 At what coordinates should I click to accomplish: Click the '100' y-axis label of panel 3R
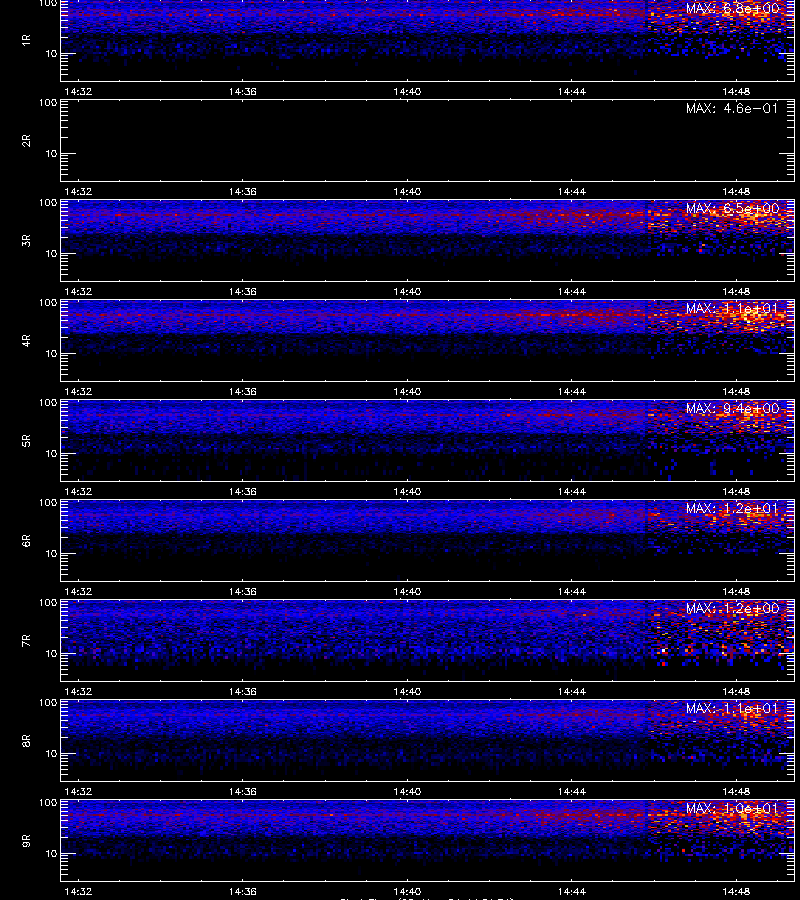click(48, 203)
